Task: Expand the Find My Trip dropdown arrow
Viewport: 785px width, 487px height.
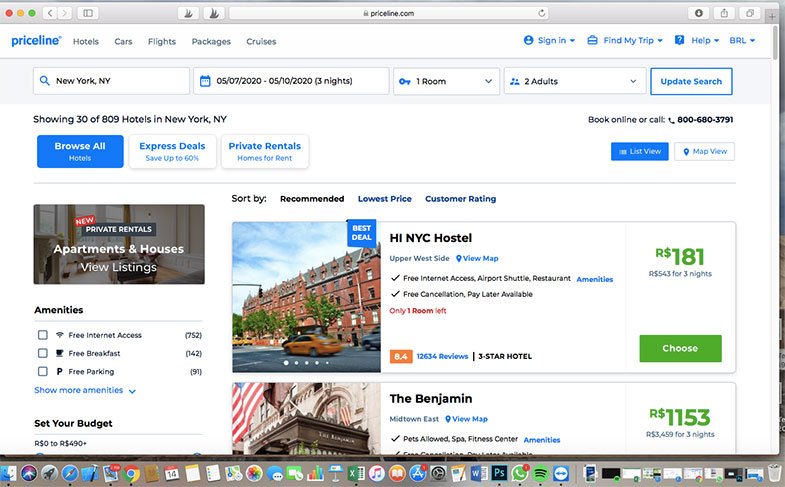Action: pos(660,41)
